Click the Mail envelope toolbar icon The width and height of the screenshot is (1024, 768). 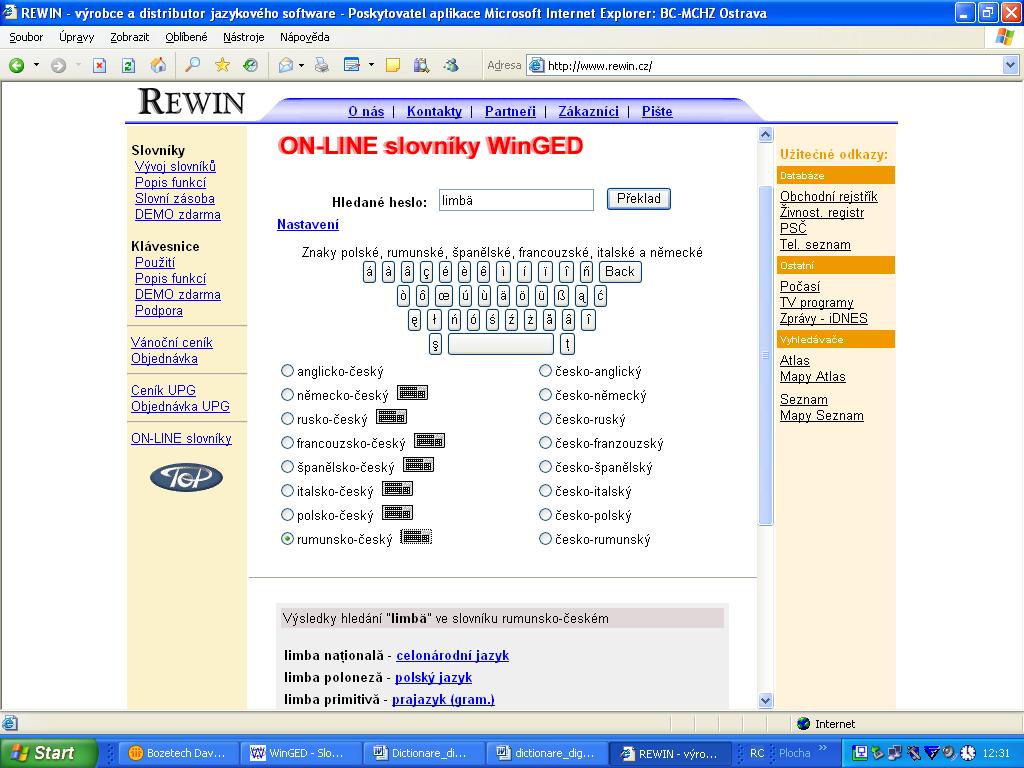285,65
